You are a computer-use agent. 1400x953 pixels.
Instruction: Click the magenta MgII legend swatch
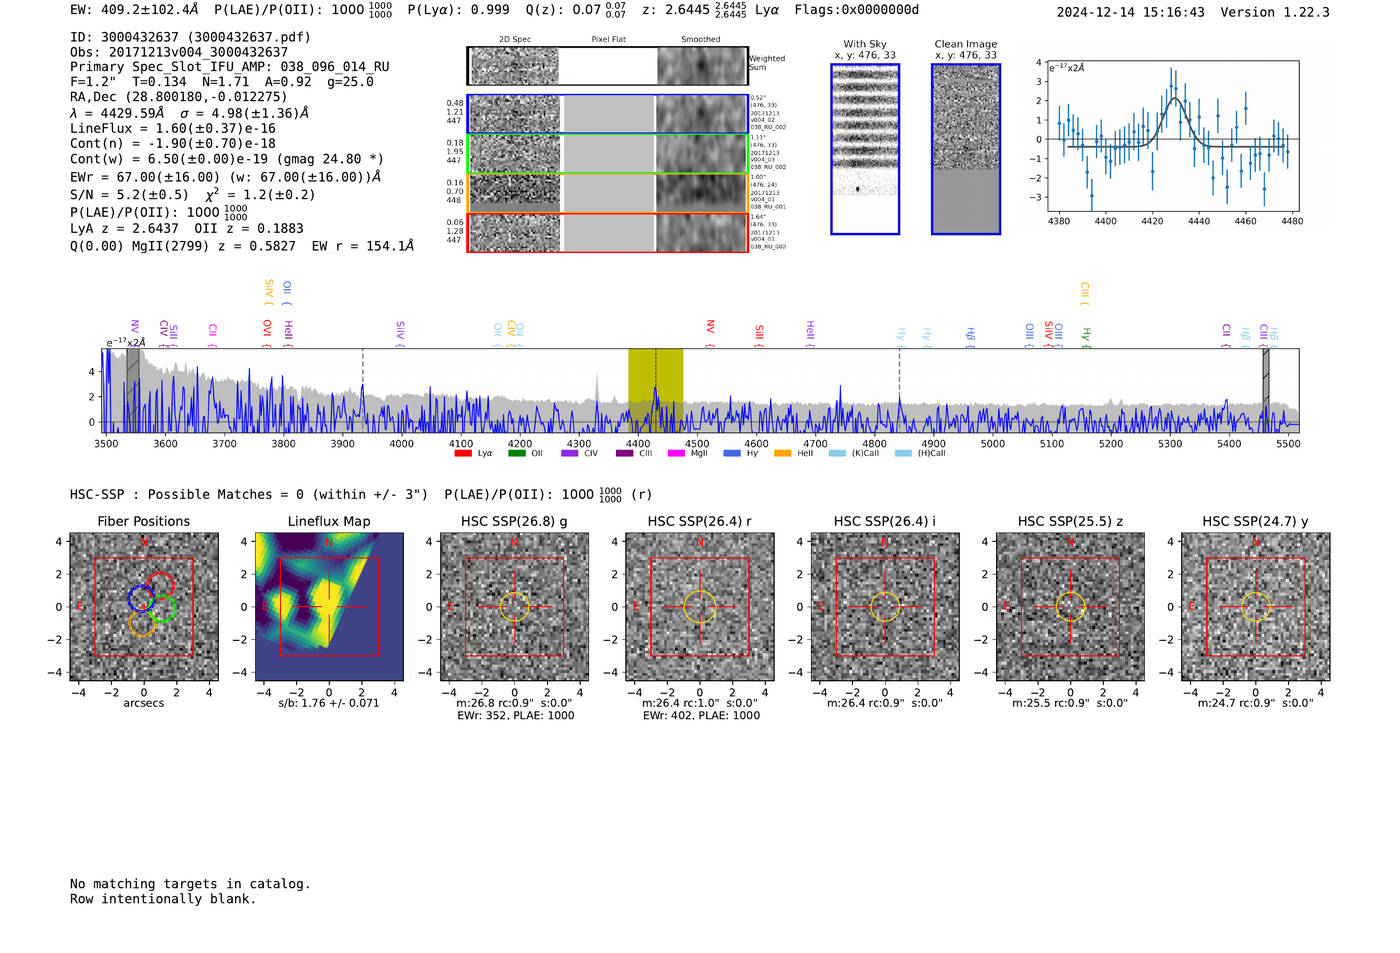coord(676,453)
